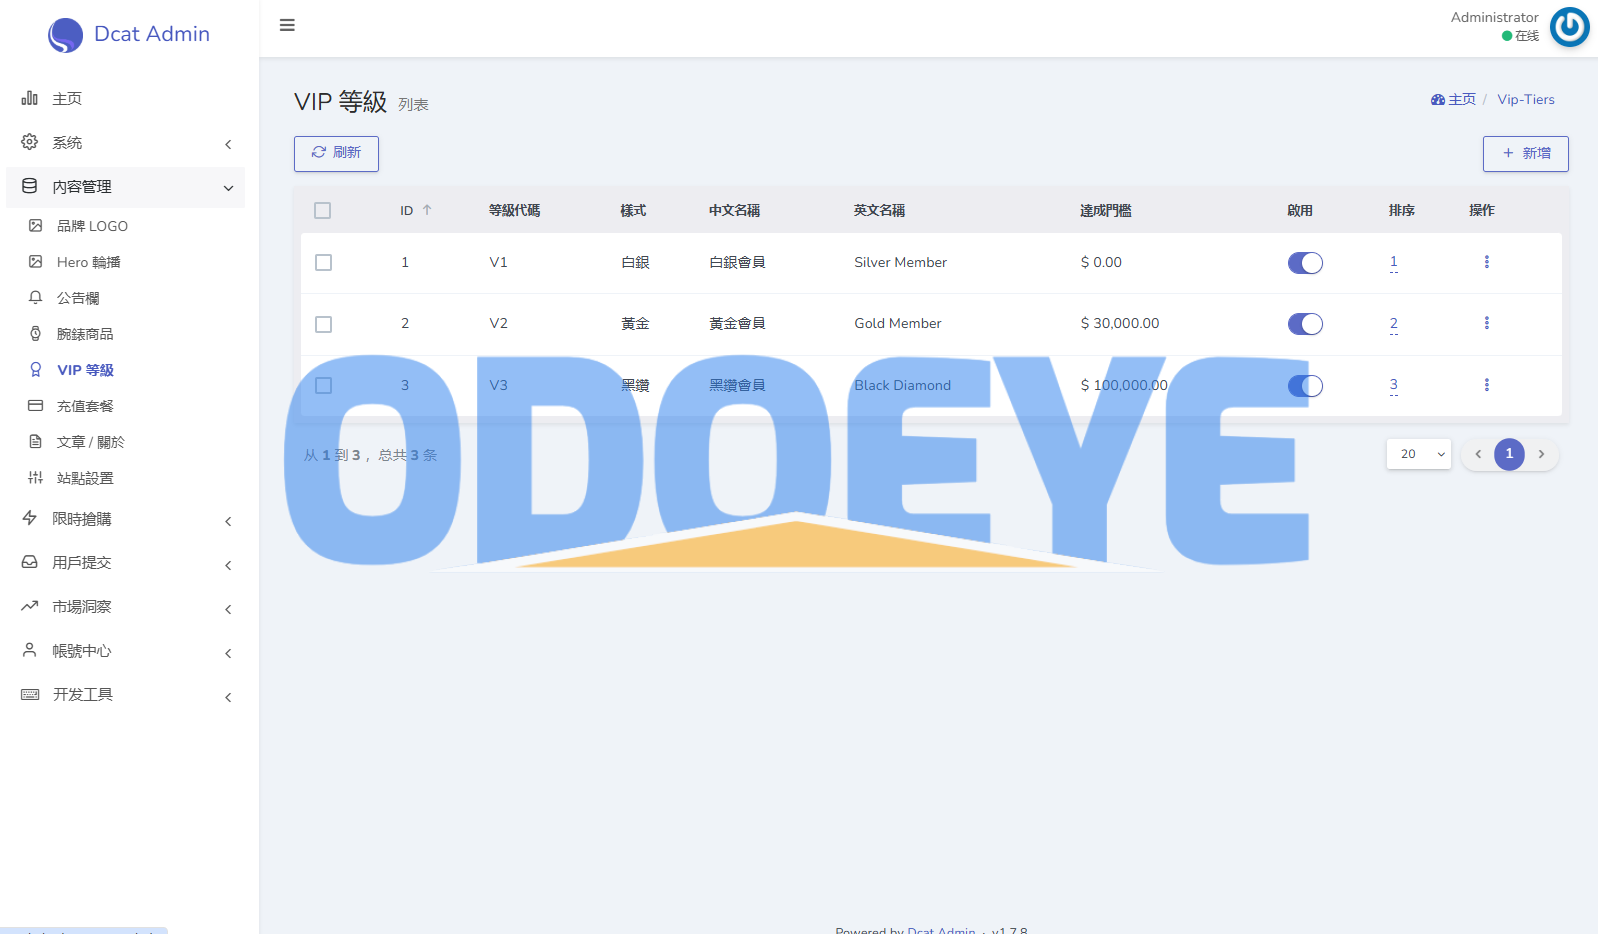The image size is (1598, 934).
Task: Open the 20 per-page dropdown
Action: click(x=1419, y=454)
